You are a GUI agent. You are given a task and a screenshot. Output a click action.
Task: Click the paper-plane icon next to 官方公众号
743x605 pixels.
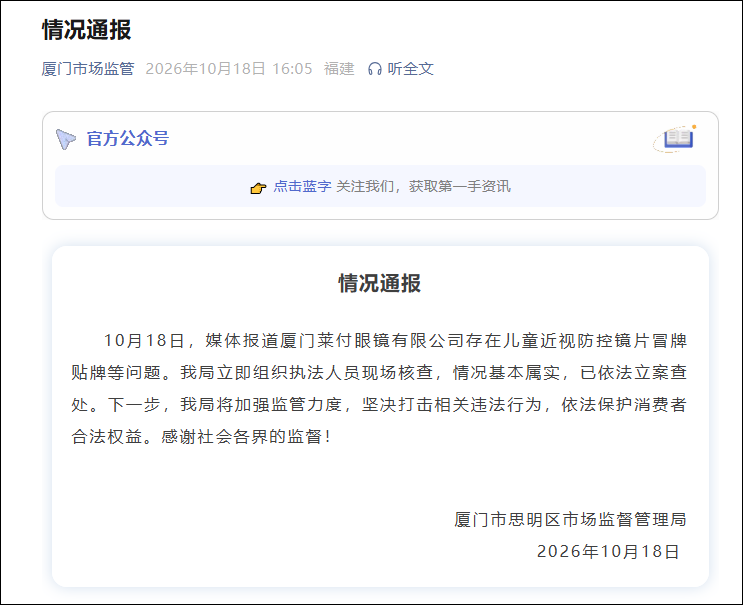(65, 139)
